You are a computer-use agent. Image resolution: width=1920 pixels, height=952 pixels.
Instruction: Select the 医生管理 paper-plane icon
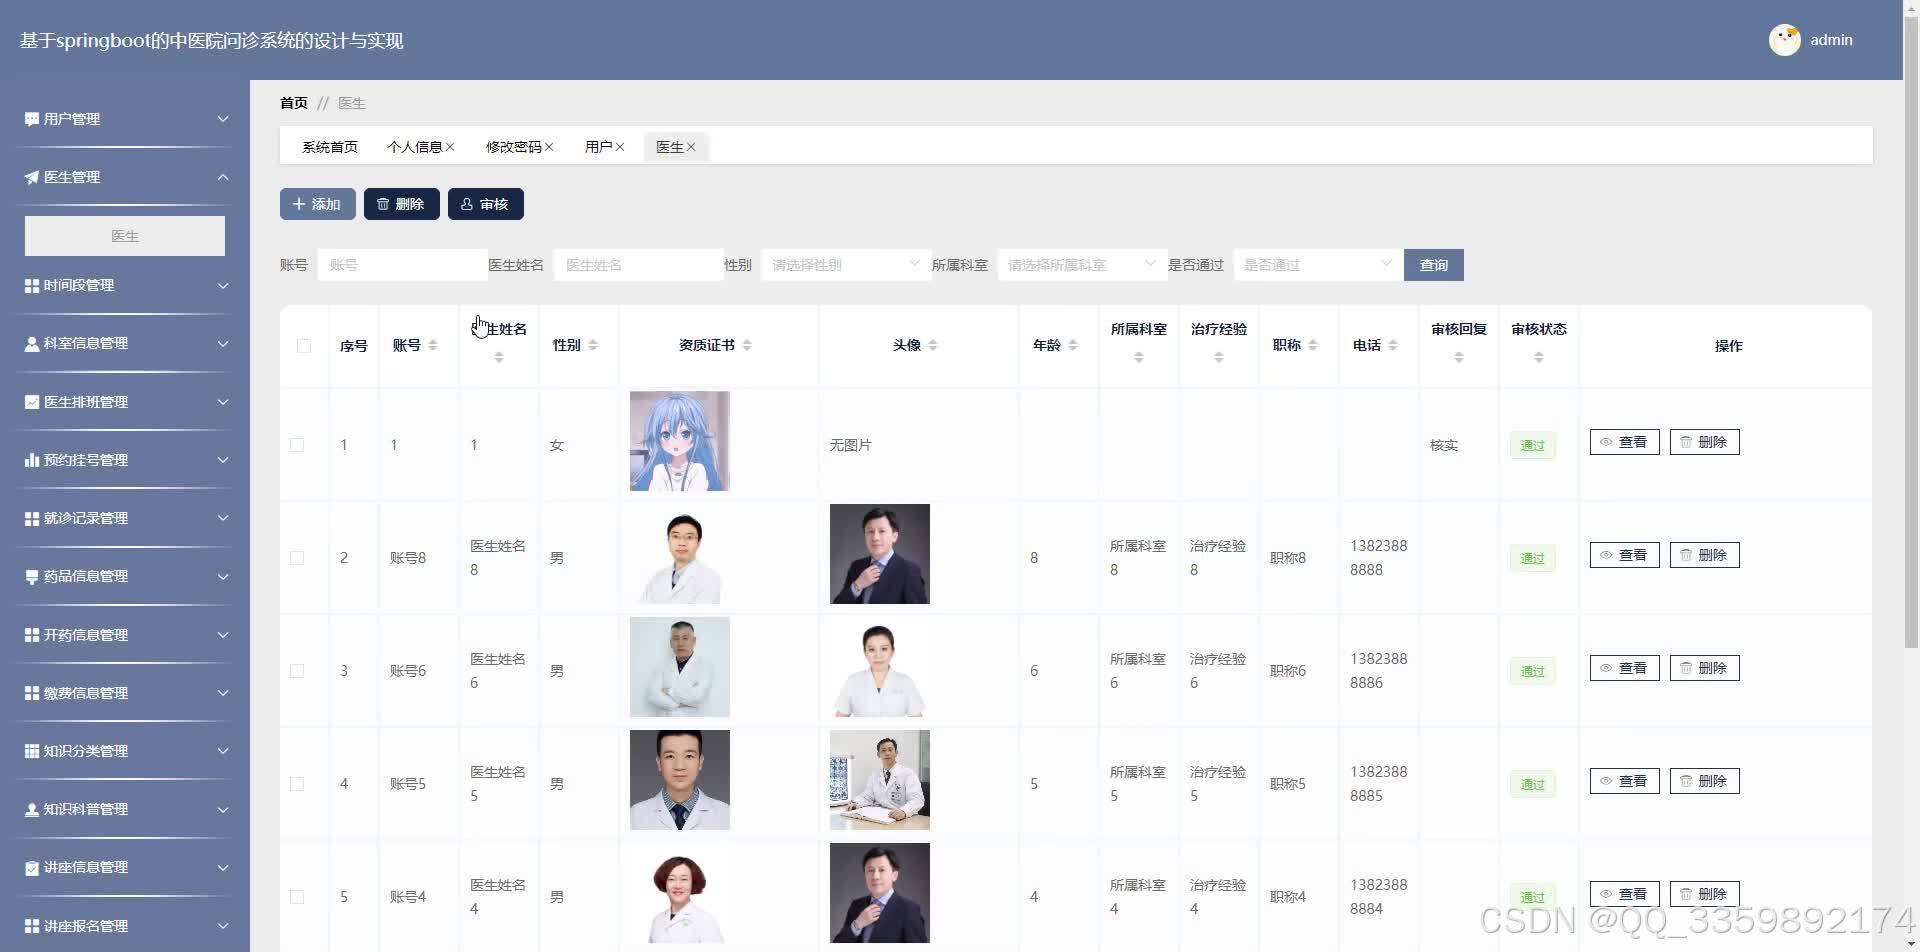30,177
